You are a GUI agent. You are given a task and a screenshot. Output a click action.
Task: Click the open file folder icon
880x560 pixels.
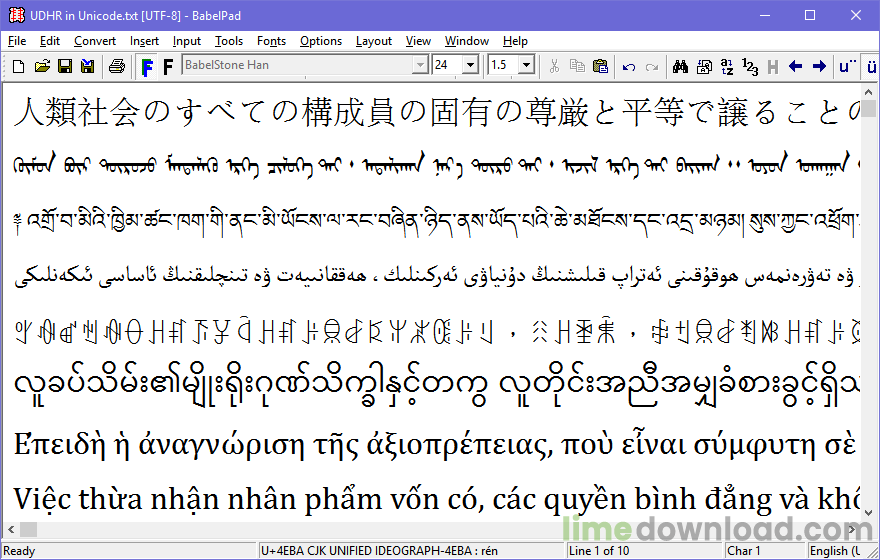(41, 66)
